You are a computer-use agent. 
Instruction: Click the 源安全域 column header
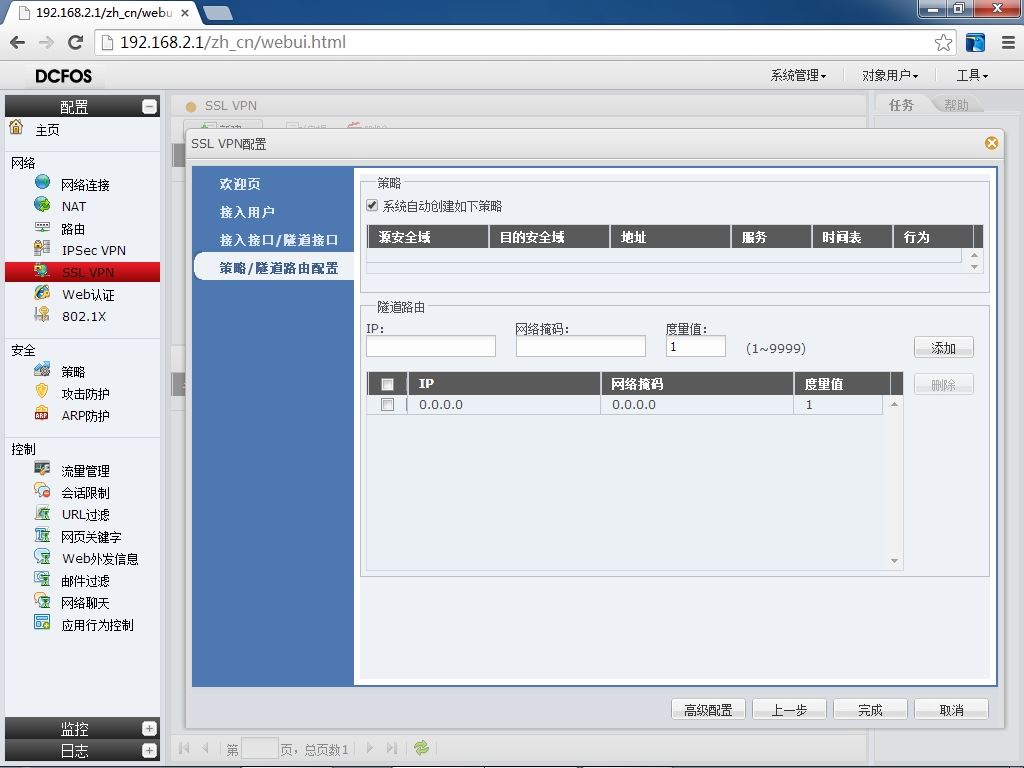[428, 237]
